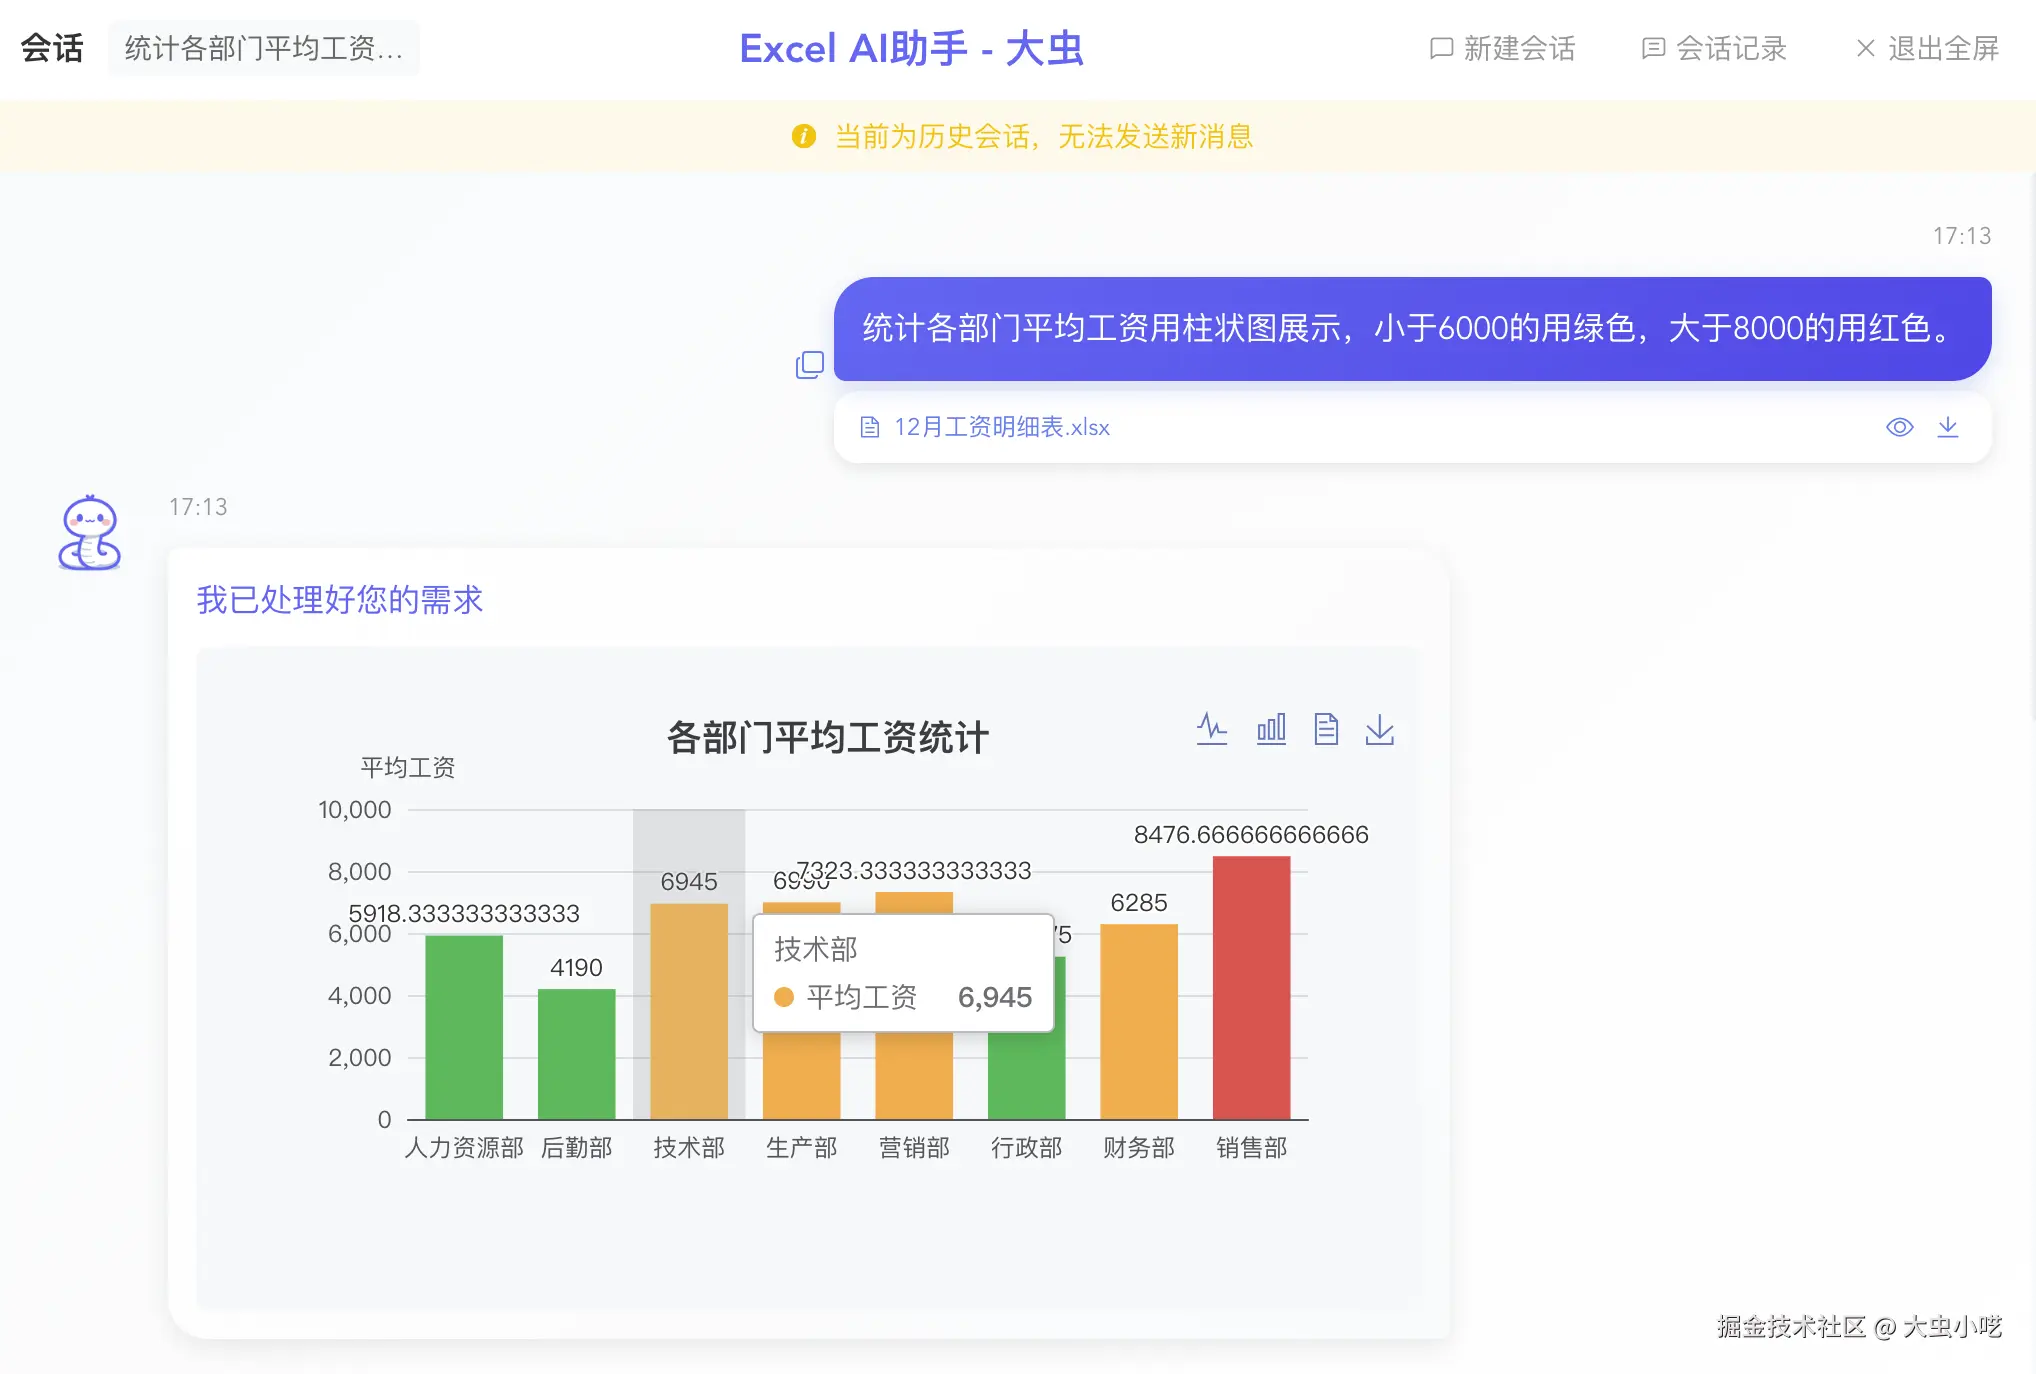The height and width of the screenshot is (1374, 2036).
Task: Copy the user message icon
Action: point(809,365)
